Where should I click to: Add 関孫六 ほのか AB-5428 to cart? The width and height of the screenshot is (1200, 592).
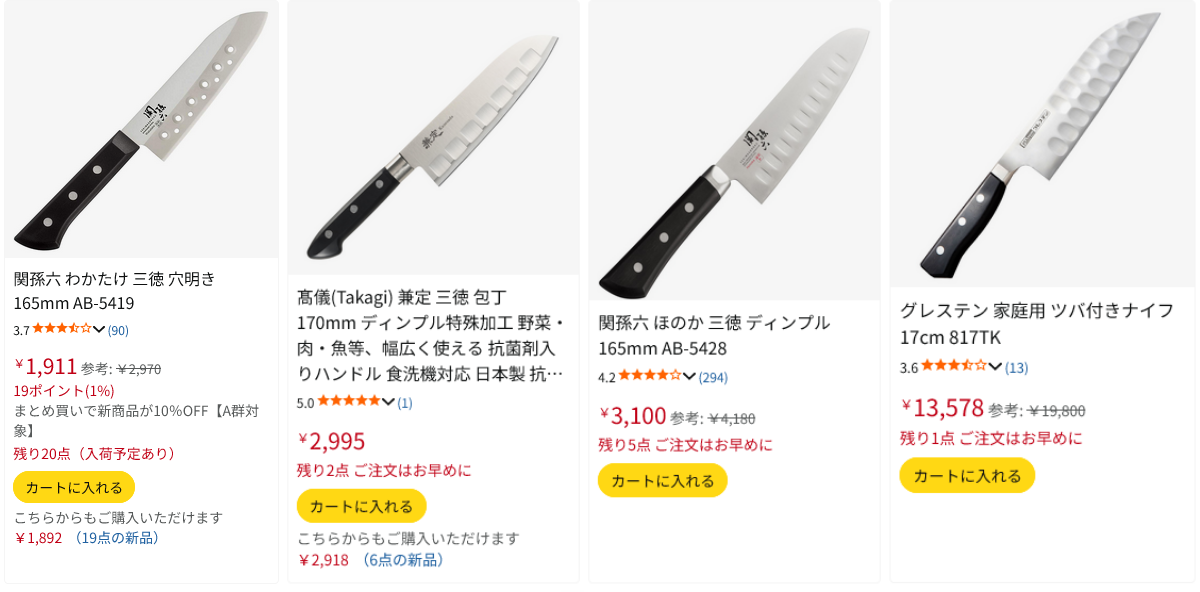pos(662,481)
